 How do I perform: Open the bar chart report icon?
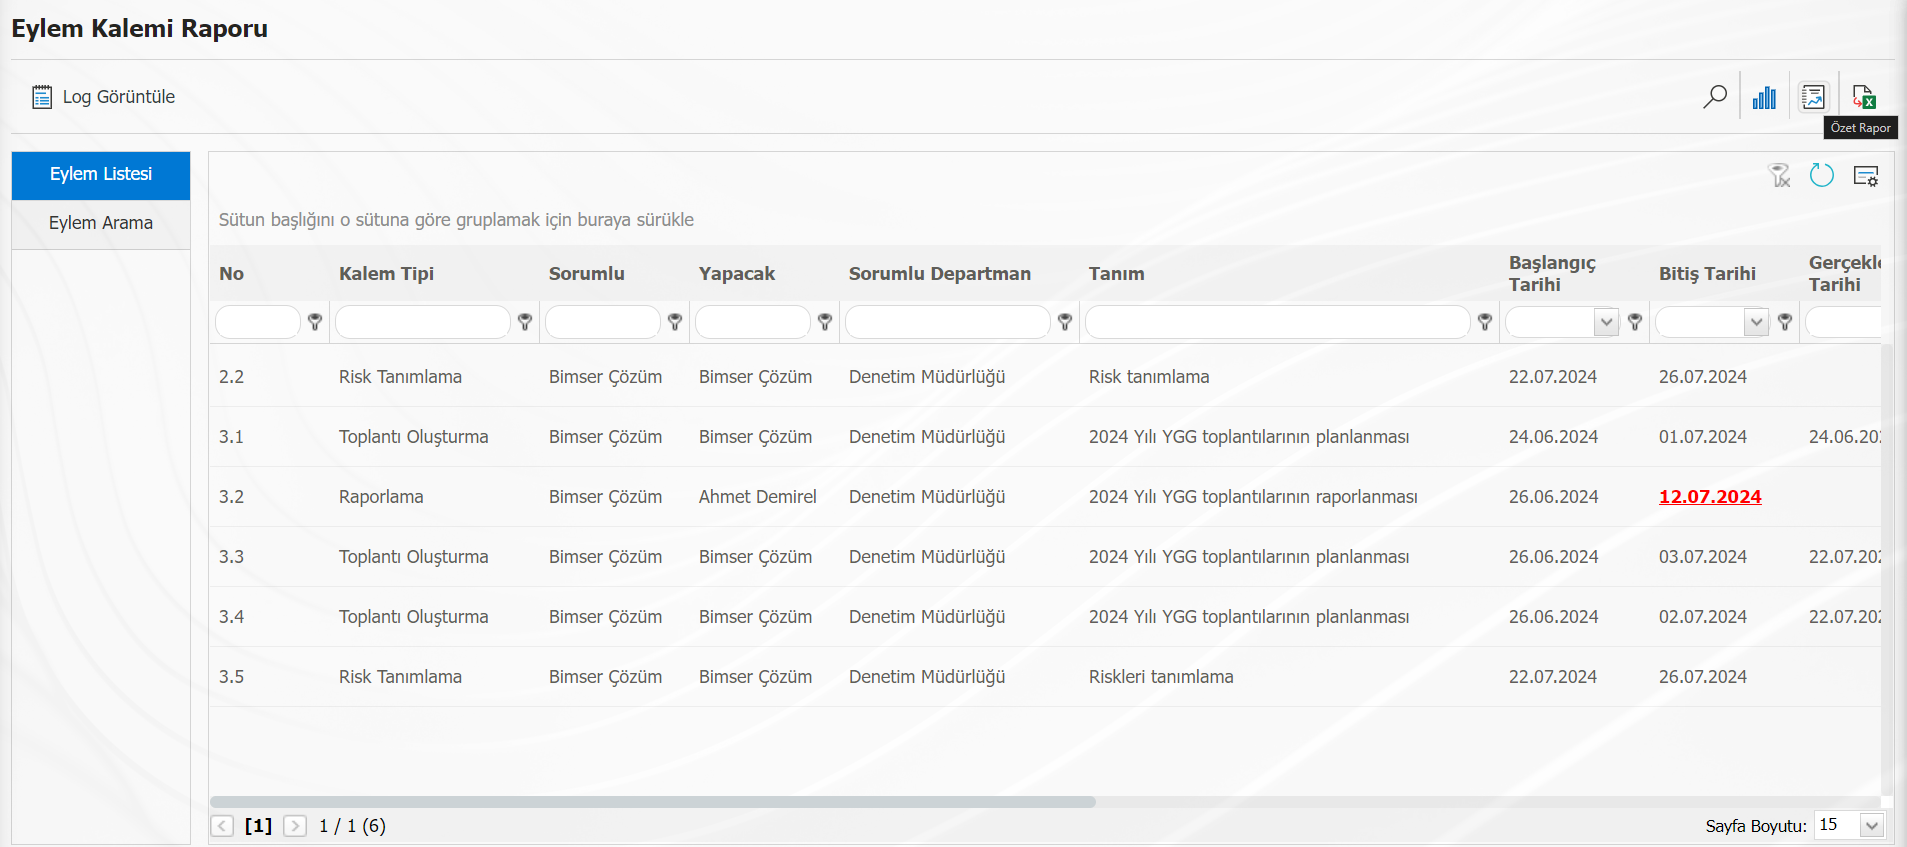pyautogui.click(x=1764, y=97)
